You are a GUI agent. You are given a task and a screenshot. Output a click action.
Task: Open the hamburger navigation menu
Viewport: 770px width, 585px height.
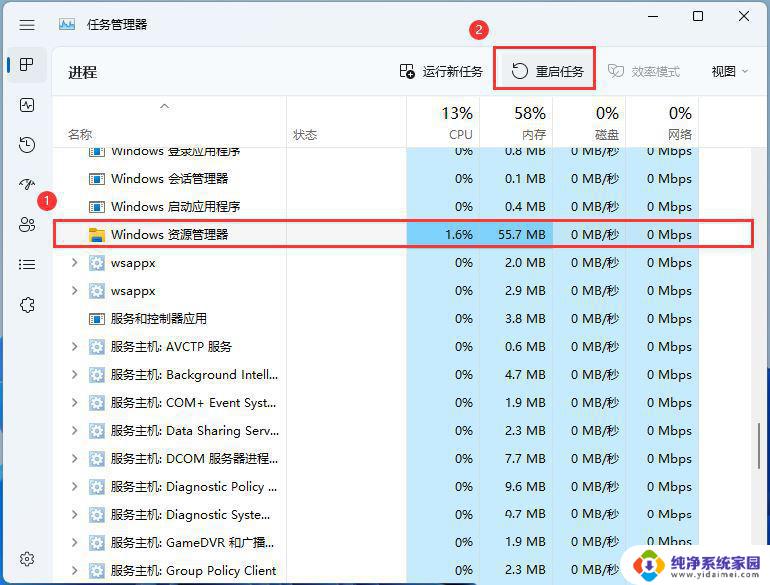coord(27,25)
